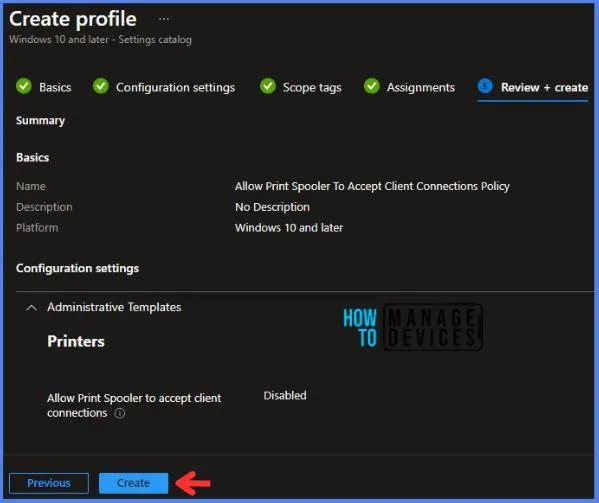The image size is (599, 503).
Task: Click the Administrative Templates heading text
Action: (x=114, y=307)
